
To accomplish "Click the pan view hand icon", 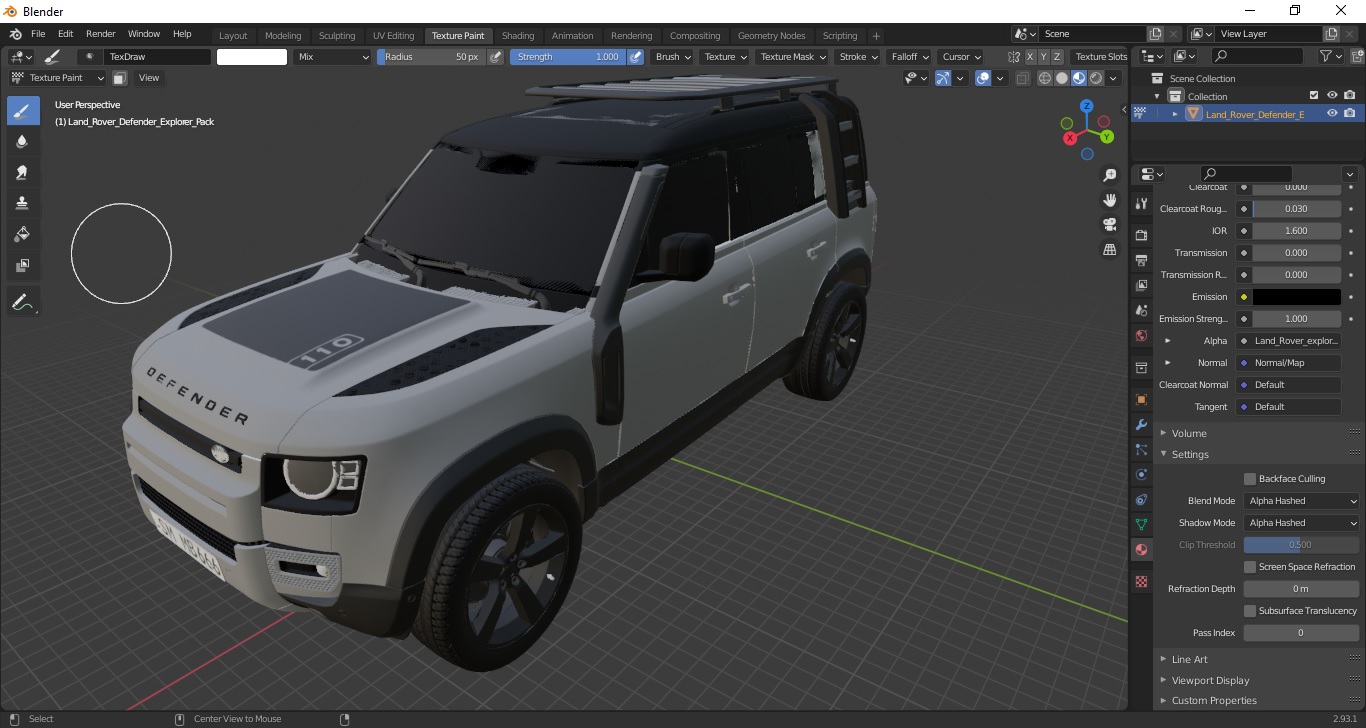I will coord(1109,200).
